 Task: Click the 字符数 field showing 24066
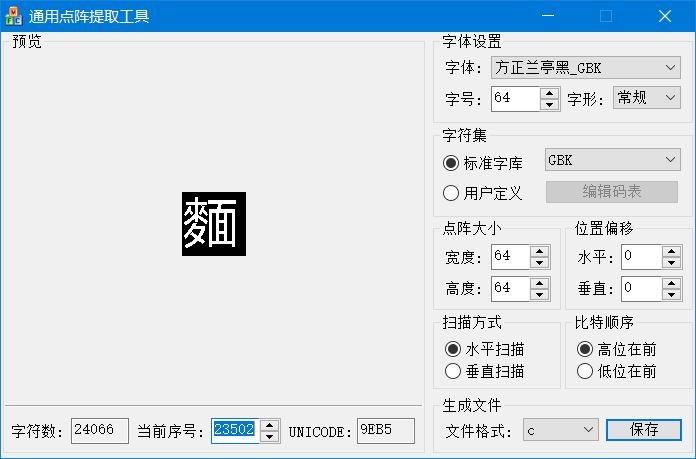(x=100, y=431)
